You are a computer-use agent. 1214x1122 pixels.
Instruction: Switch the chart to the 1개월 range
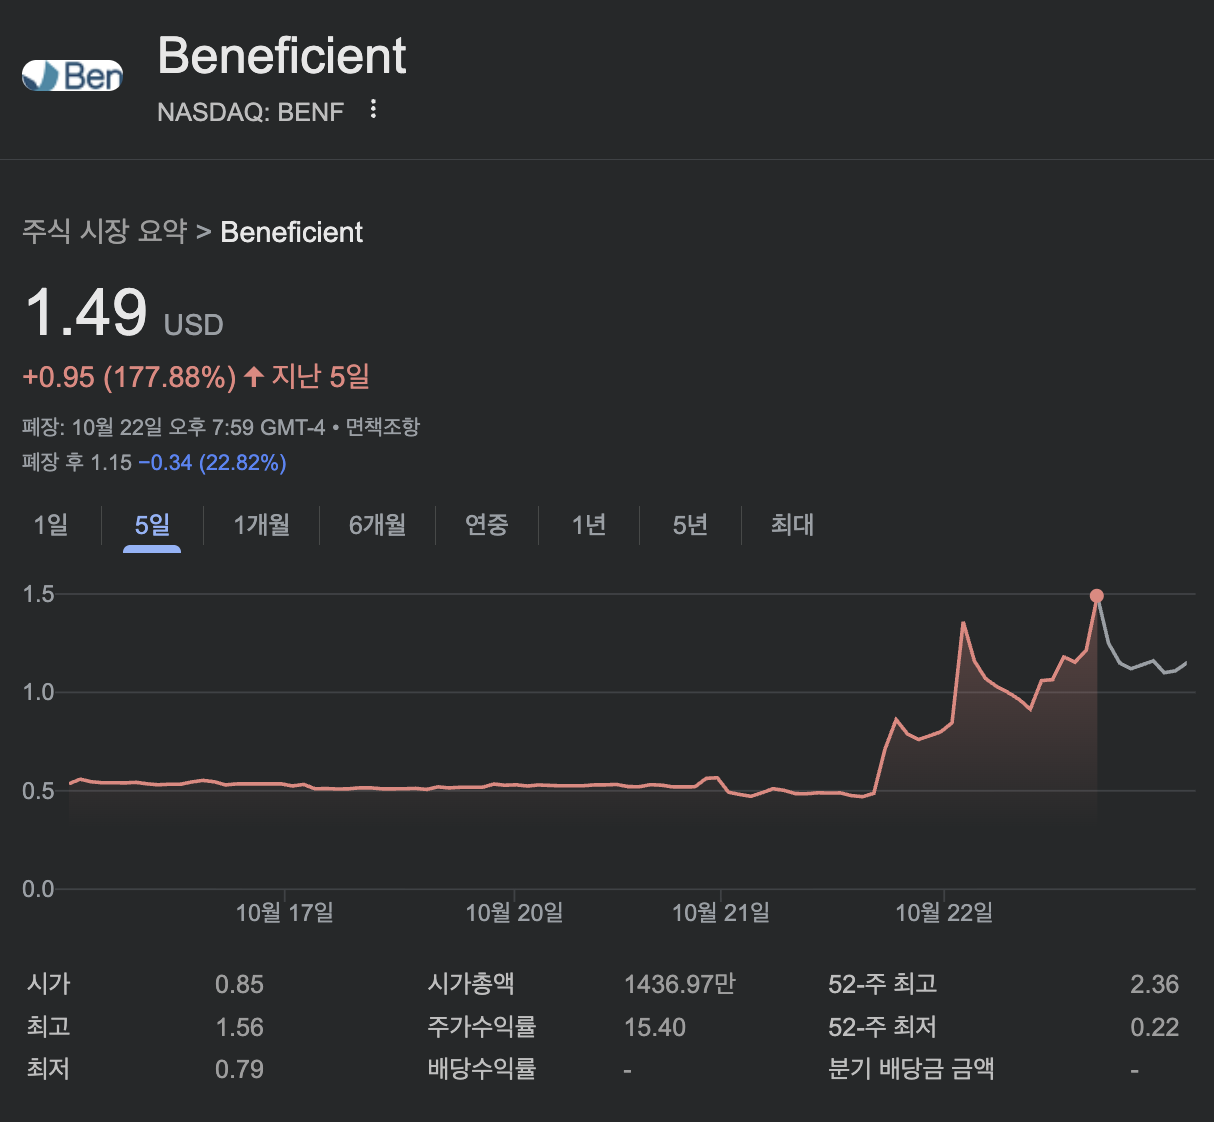(x=261, y=524)
